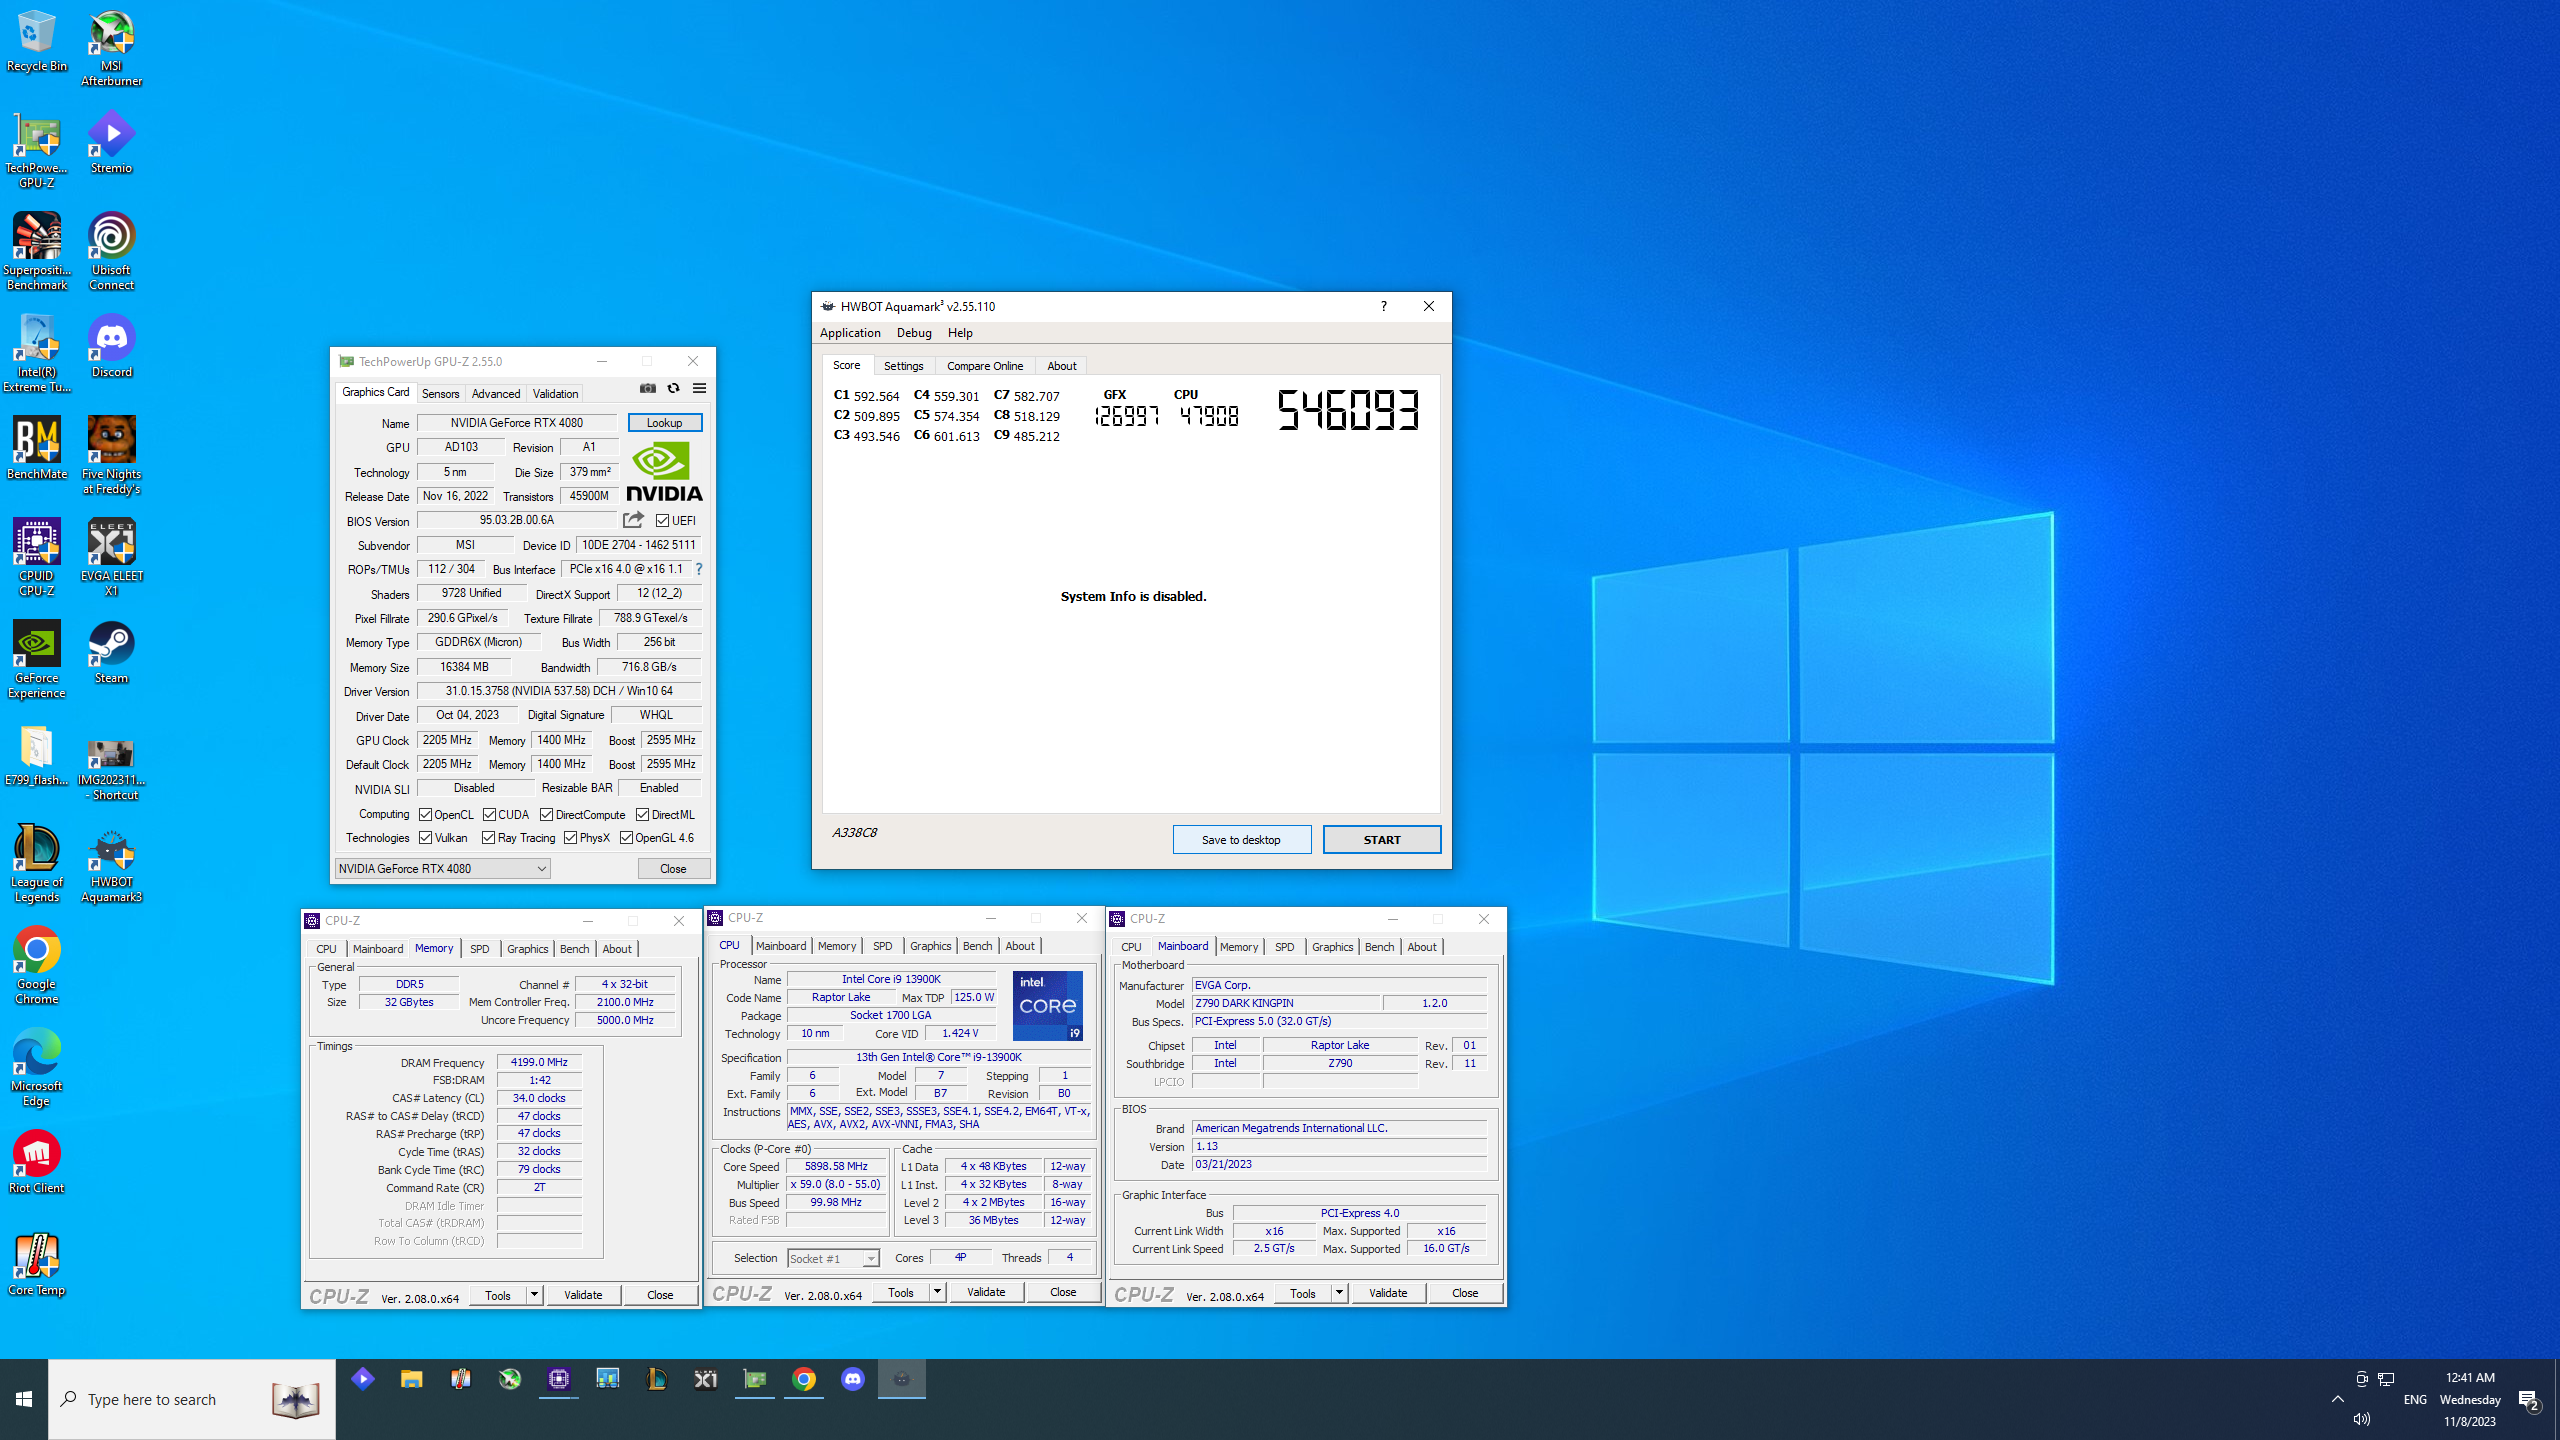The image size is (2560, 1440).
Task: Click the BIOS export share icon in GPU-Z
Action: pyautogui.click(x=633, y=520)
